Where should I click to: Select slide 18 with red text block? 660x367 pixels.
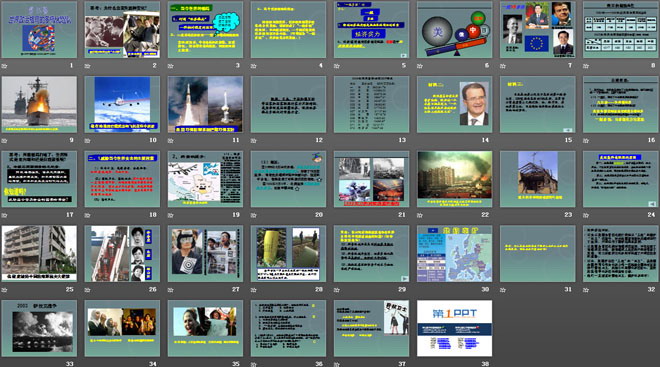pos(122,179)
